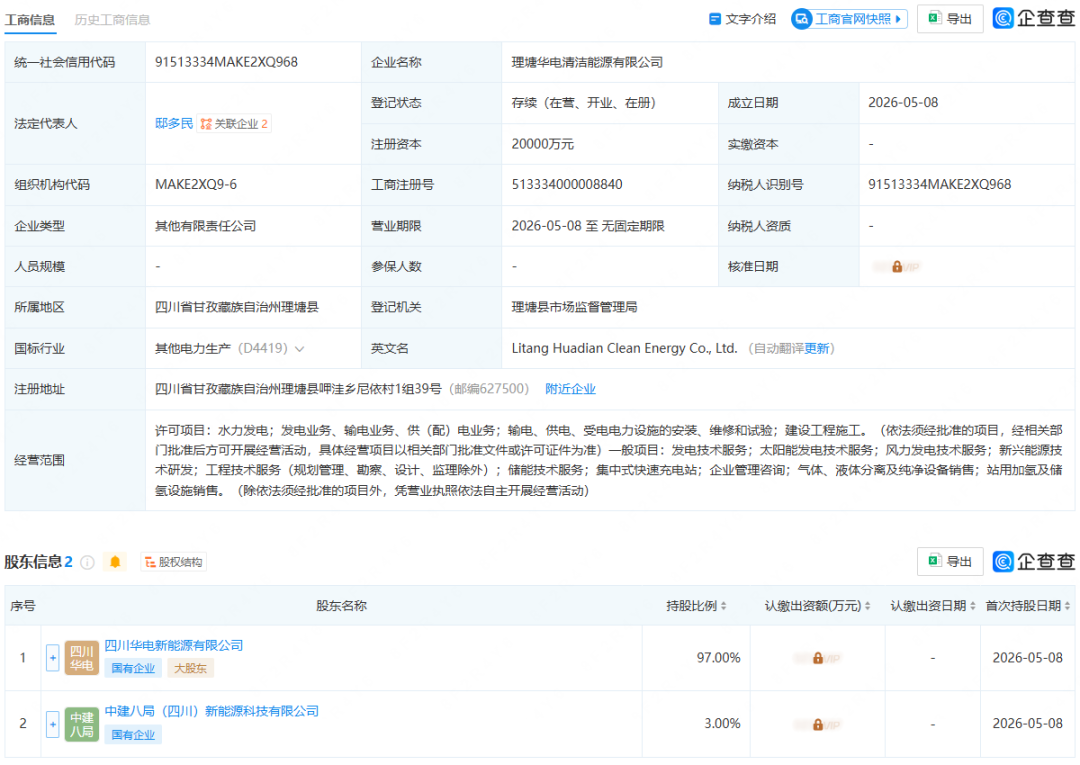Export shareholder info via 导出 button
1080x765 pixels.
pos(950,561)
